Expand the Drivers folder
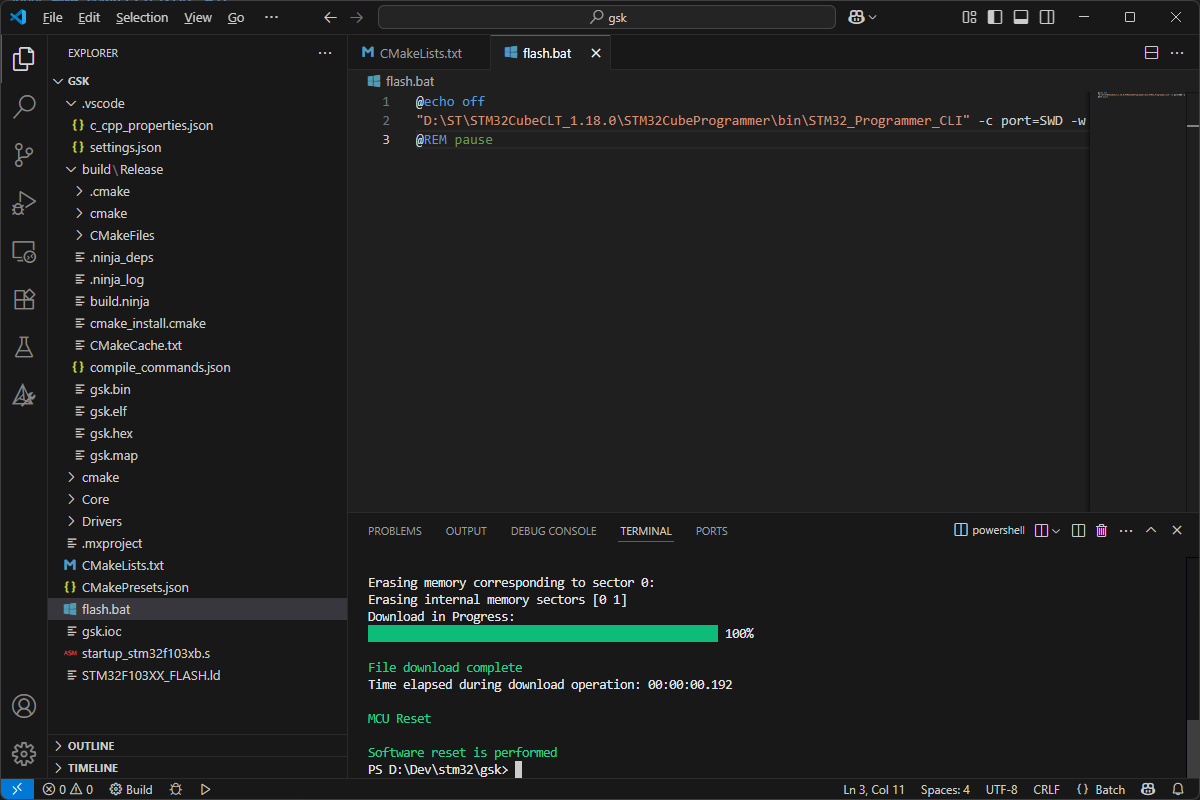The width and height of the screenshot is (1200, 800). [x=71, y=521]
